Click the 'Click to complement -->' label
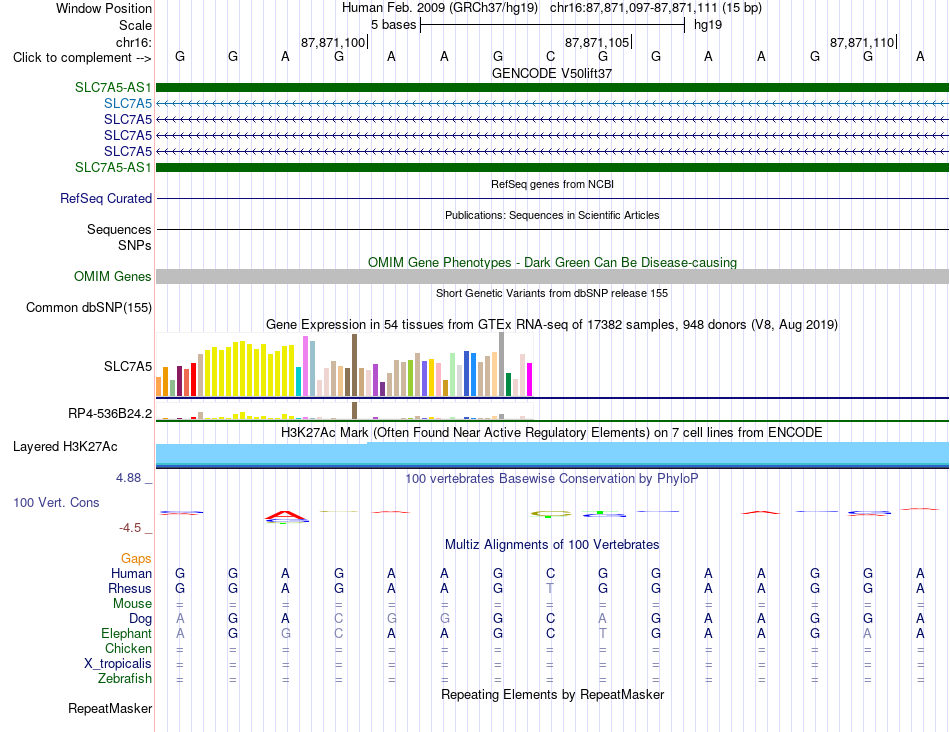Screen dimensions: 950x732 pos(82,58)
